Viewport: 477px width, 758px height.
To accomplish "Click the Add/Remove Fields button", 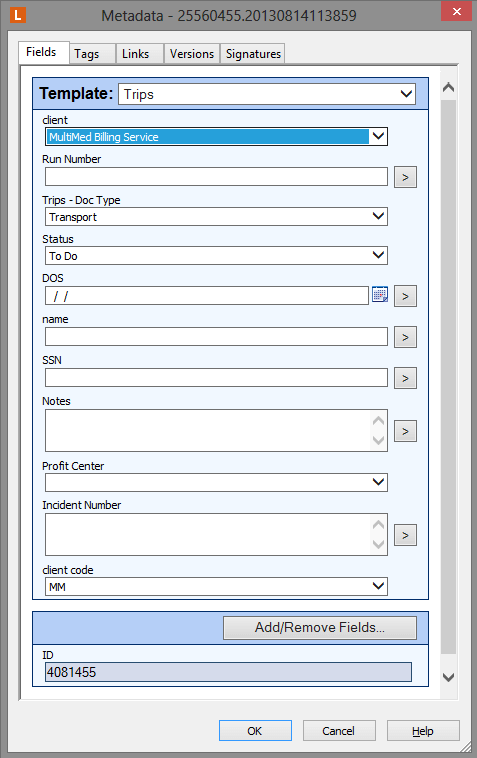I will click(x=319, y=627).
